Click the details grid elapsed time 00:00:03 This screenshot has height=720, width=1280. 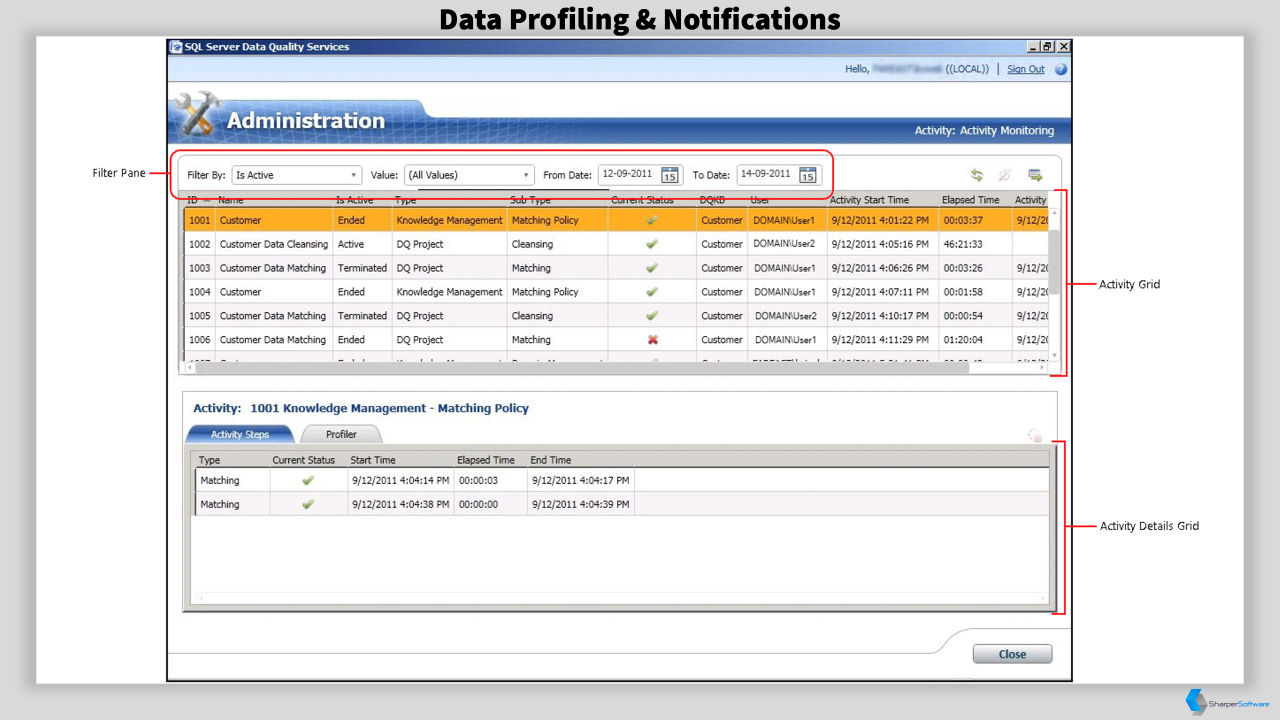[477, 480]
